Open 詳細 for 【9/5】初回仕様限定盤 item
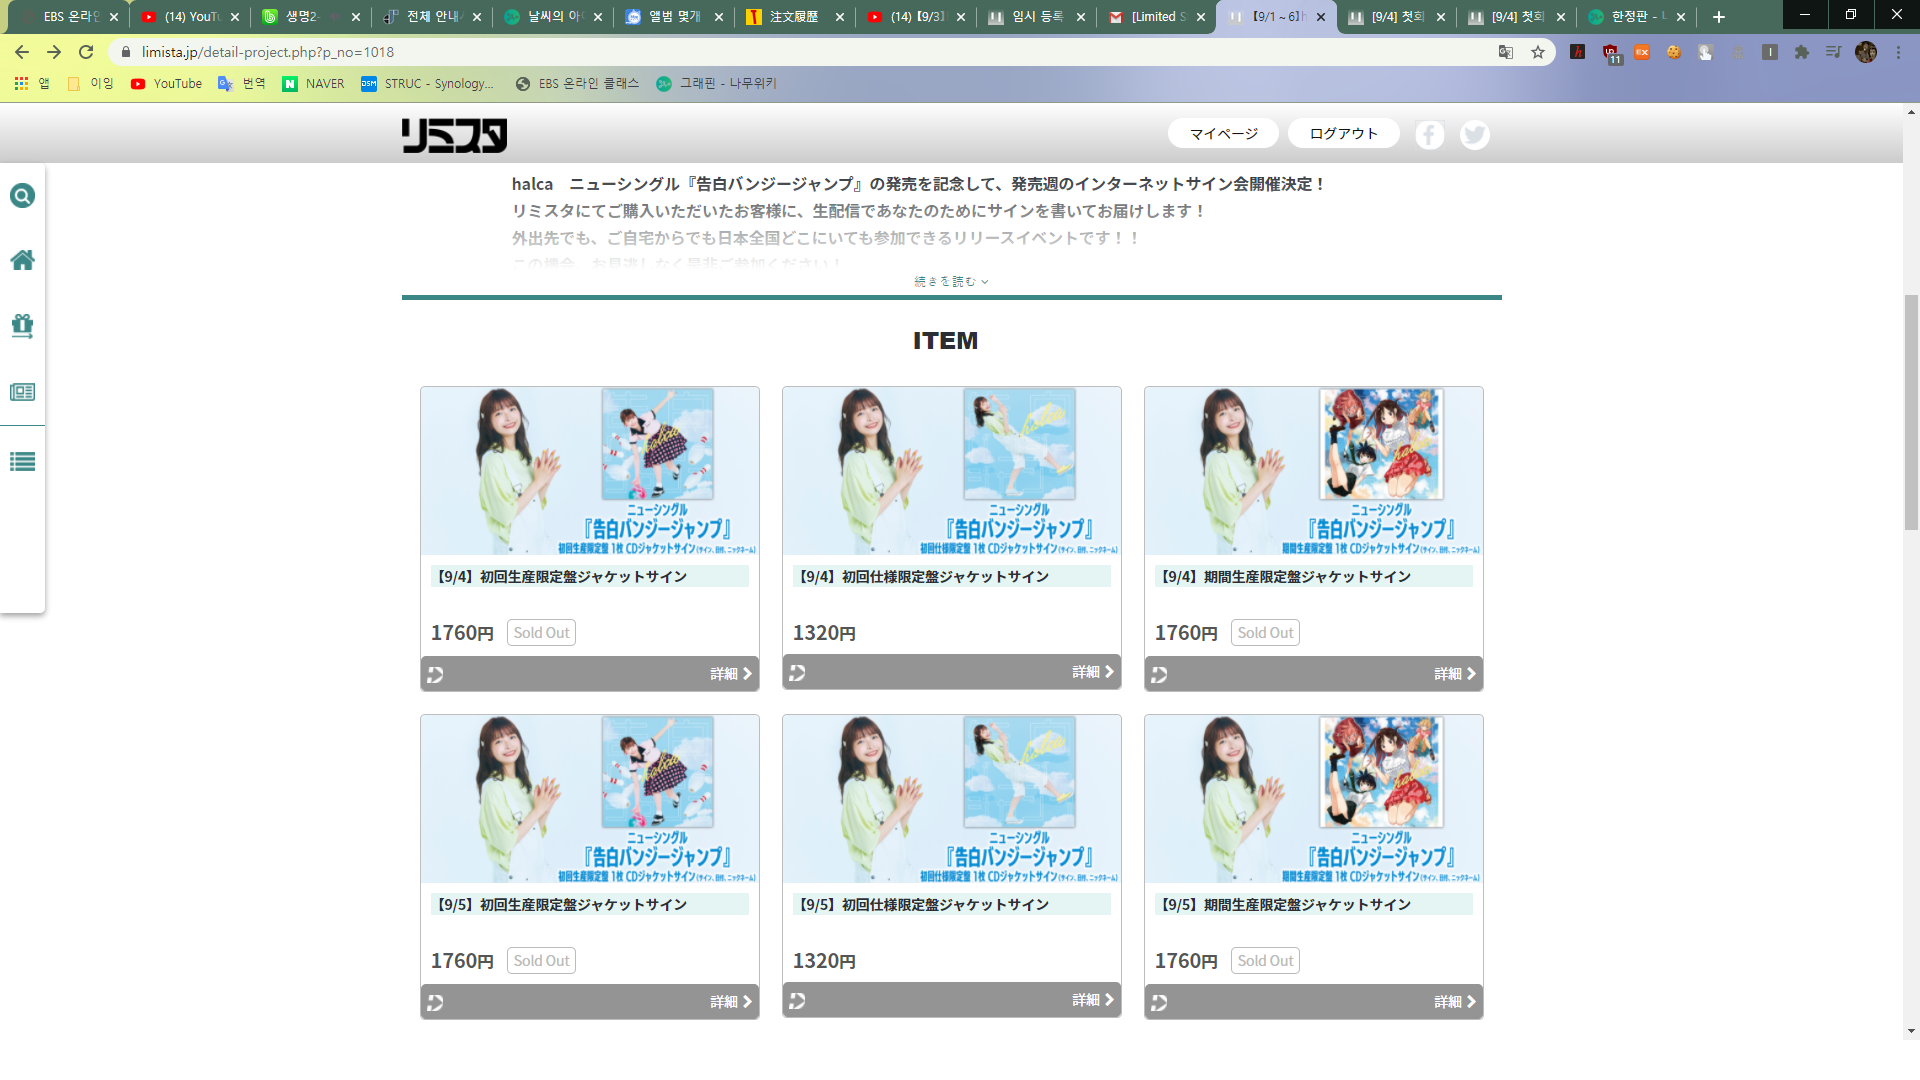This screenshot has height=1080, width=1920. pos(1093,1000)
